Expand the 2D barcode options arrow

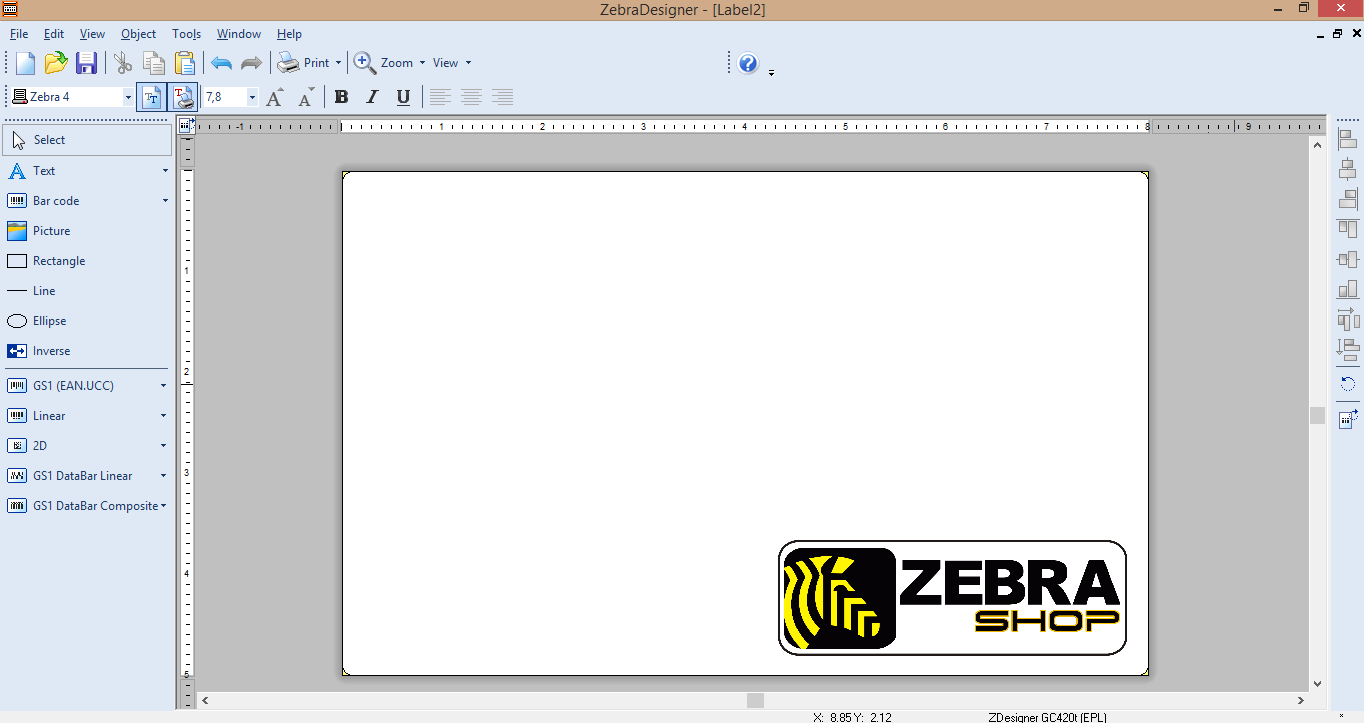click(163, 445)
